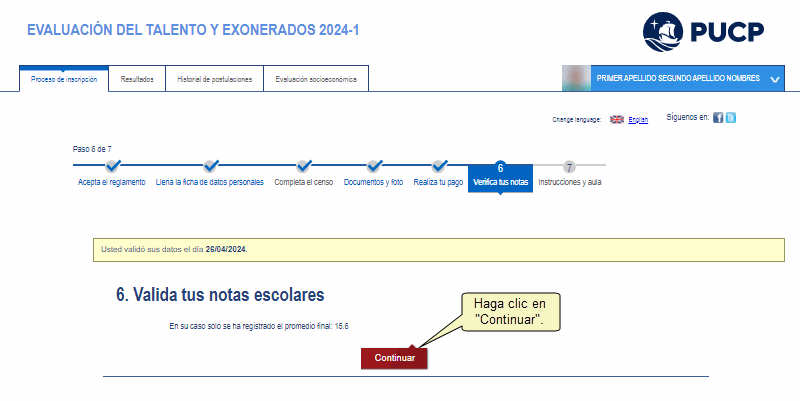Go to the Evaluación socioeconómica tab
The image size is (800, 401).
(316, 79)
